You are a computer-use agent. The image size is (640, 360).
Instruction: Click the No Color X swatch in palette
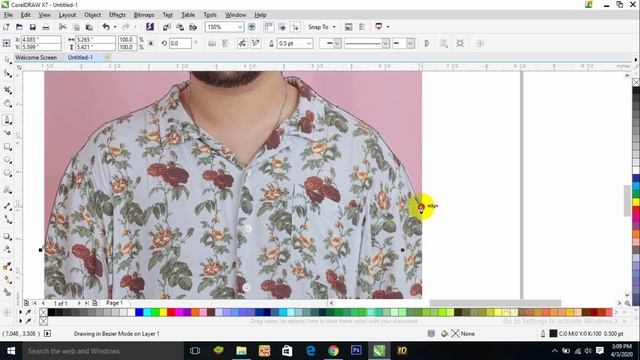(44, 313)
